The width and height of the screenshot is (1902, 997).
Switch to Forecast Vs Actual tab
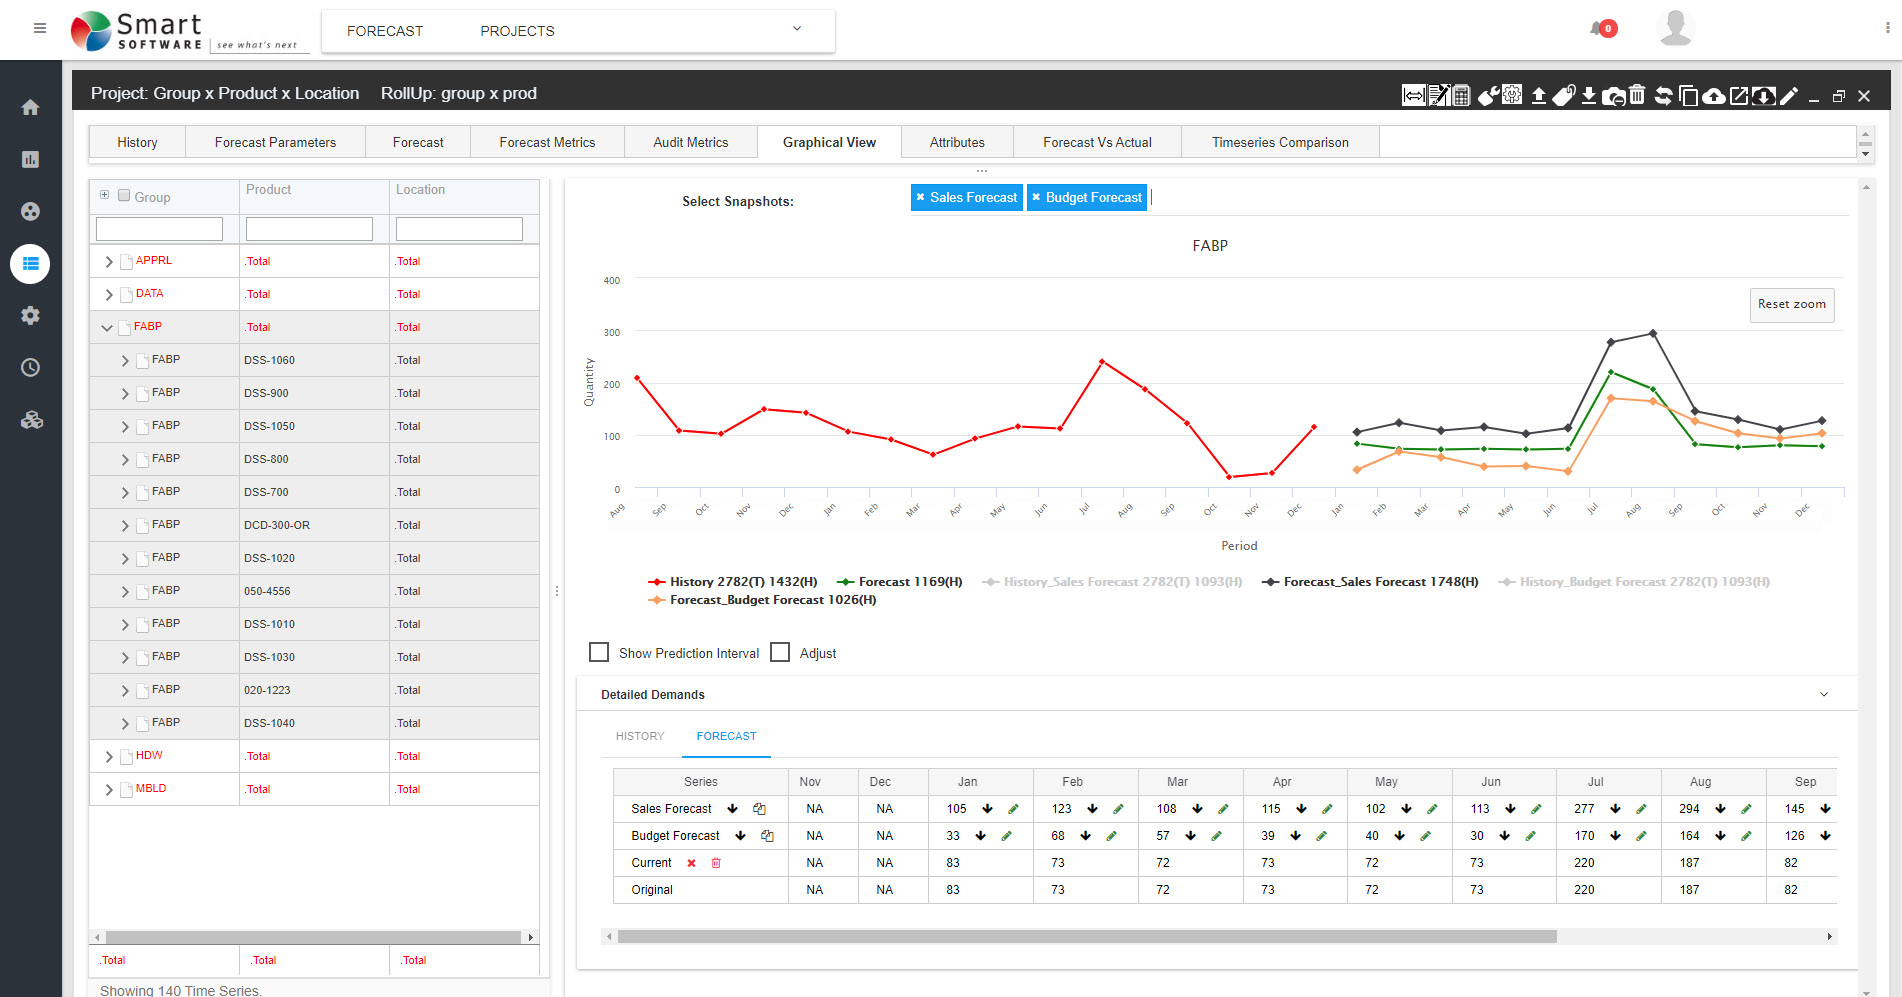1097,142
